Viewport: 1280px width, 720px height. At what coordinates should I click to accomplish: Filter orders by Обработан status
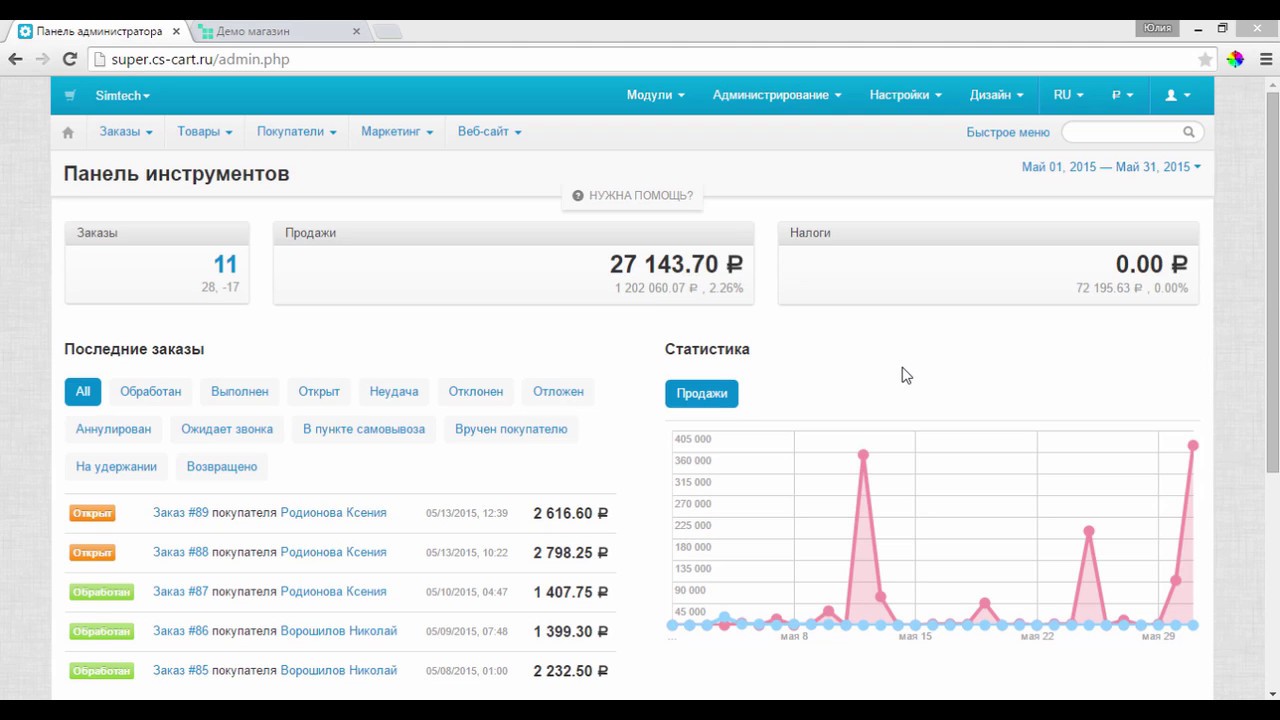(x=151, y=391)
